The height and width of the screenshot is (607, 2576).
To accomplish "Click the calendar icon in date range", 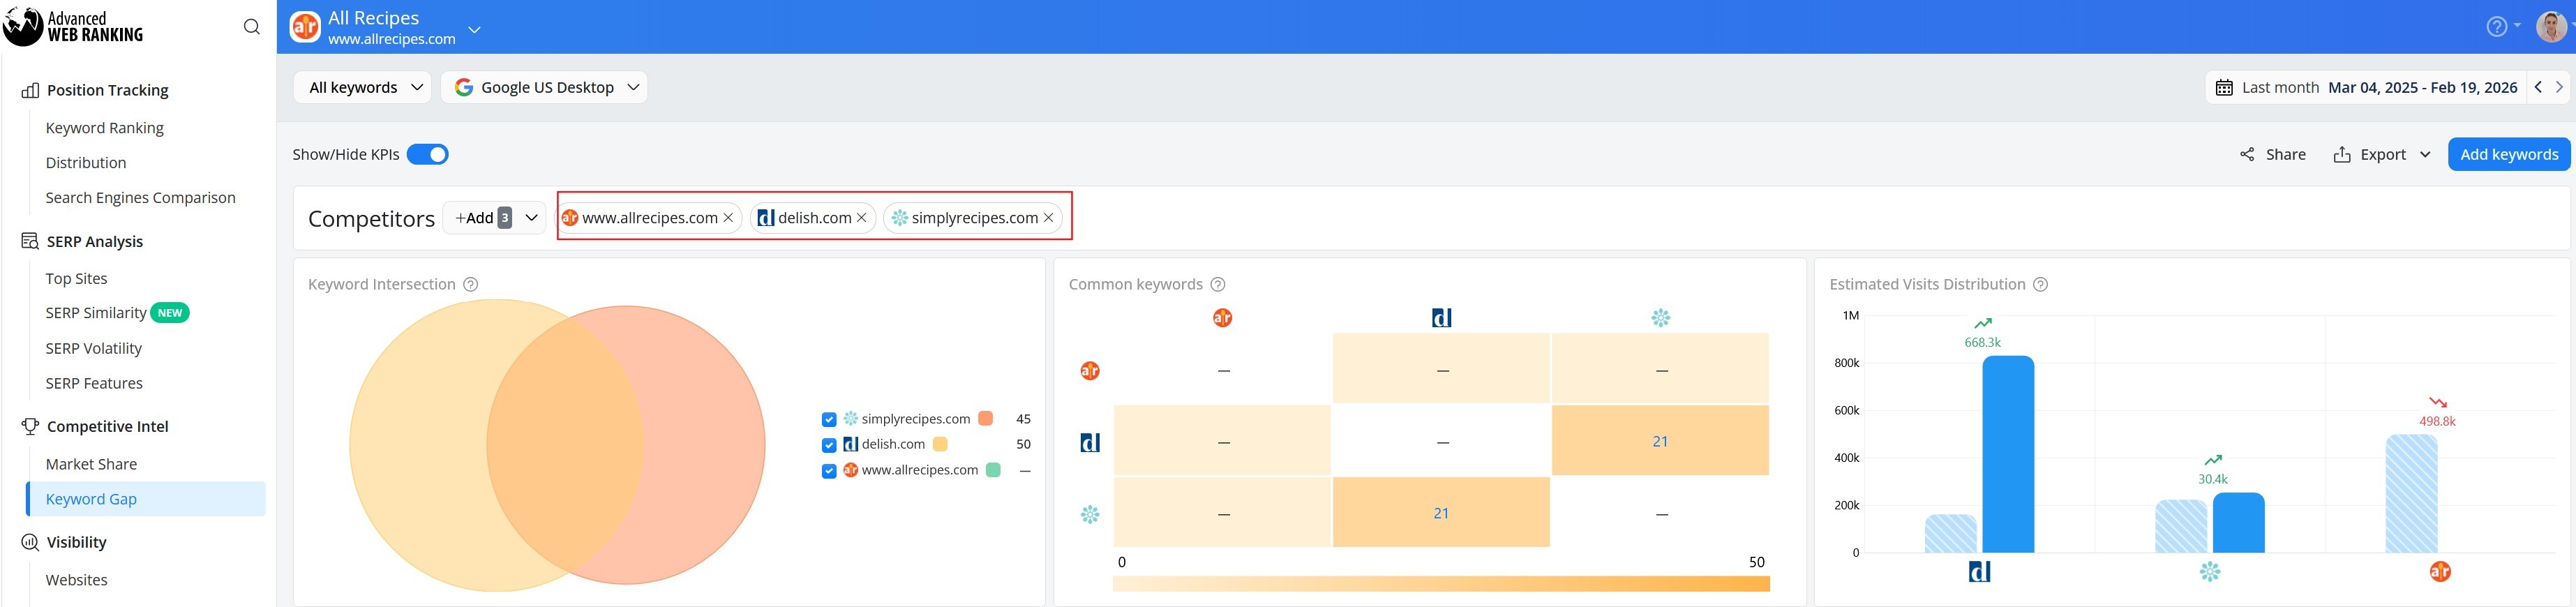I will [x=2224, y=88].
